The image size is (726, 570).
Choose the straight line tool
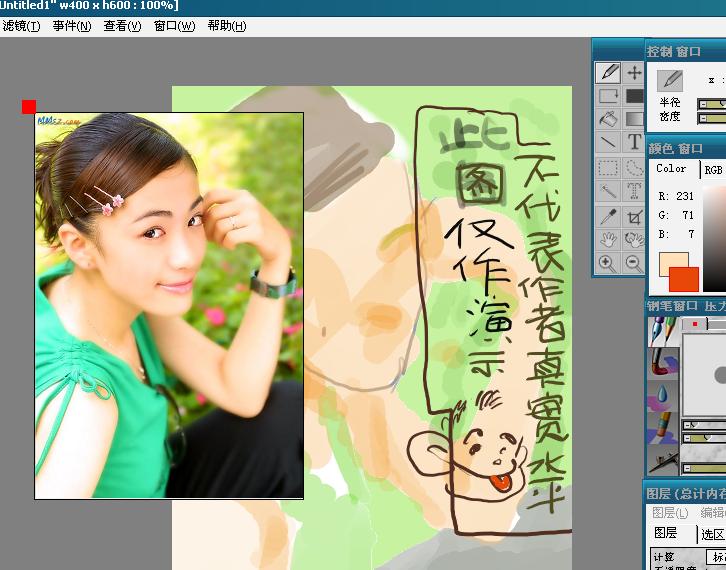[608, 142]
